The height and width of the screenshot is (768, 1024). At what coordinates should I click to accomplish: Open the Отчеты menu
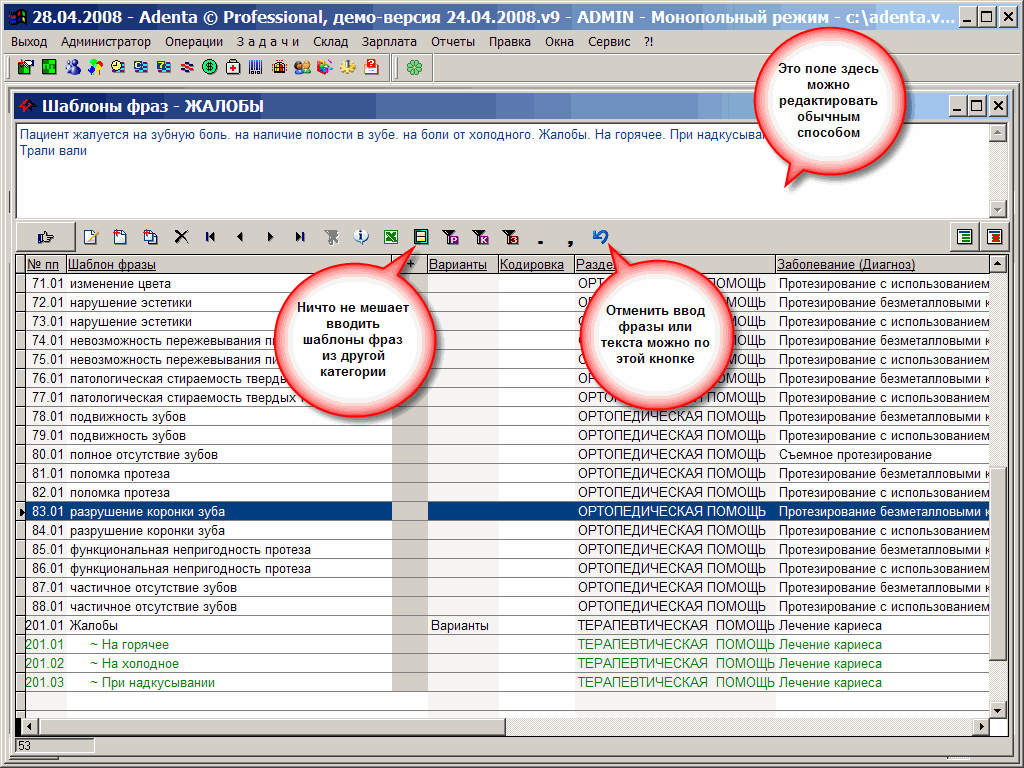click(453, 42)
